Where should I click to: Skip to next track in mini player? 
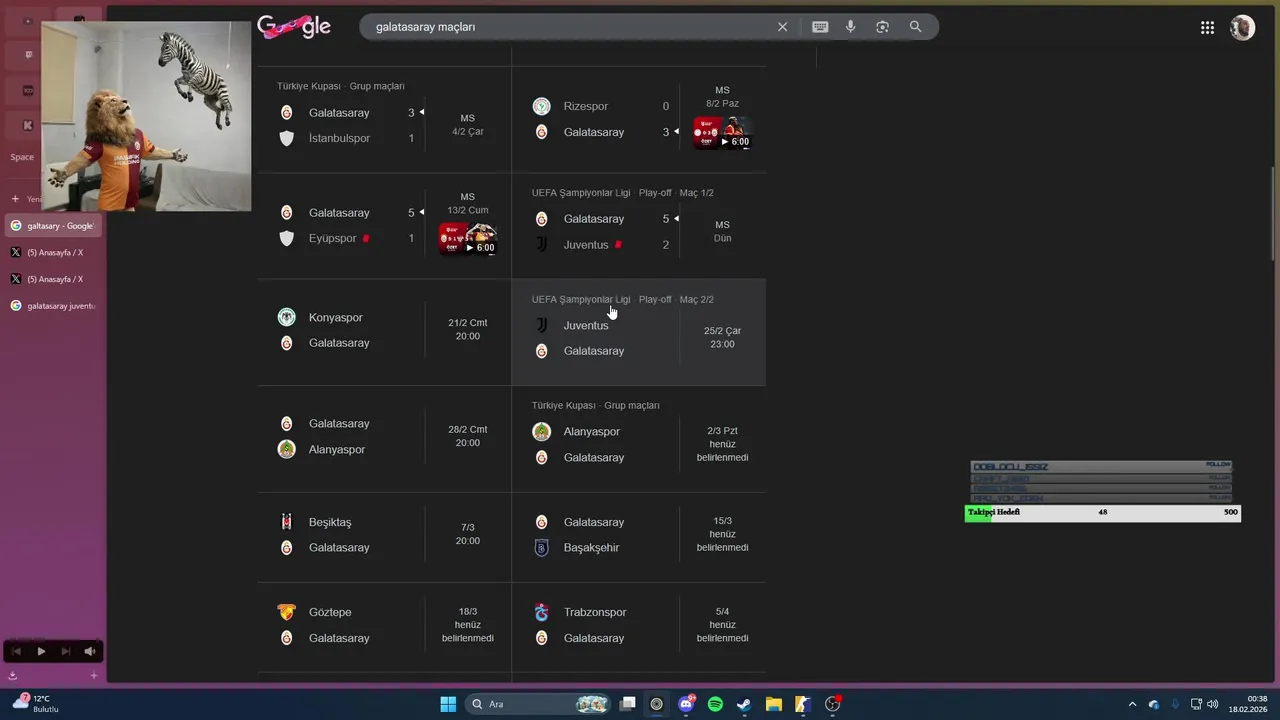[65, 651]
